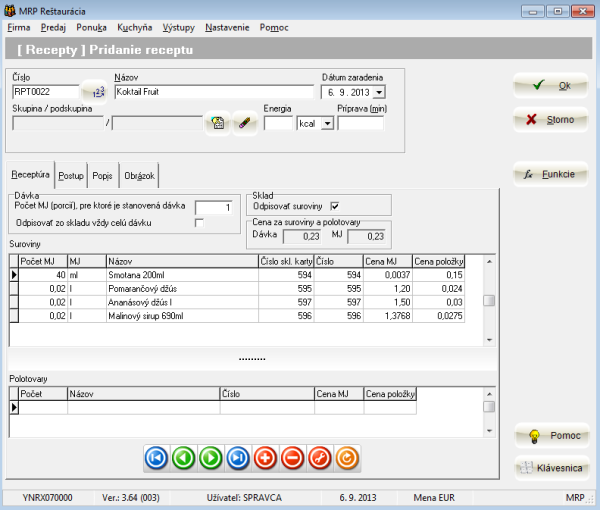Click the Mena EUR status bar entry
The image size is (600, 510).
point(434,498)
